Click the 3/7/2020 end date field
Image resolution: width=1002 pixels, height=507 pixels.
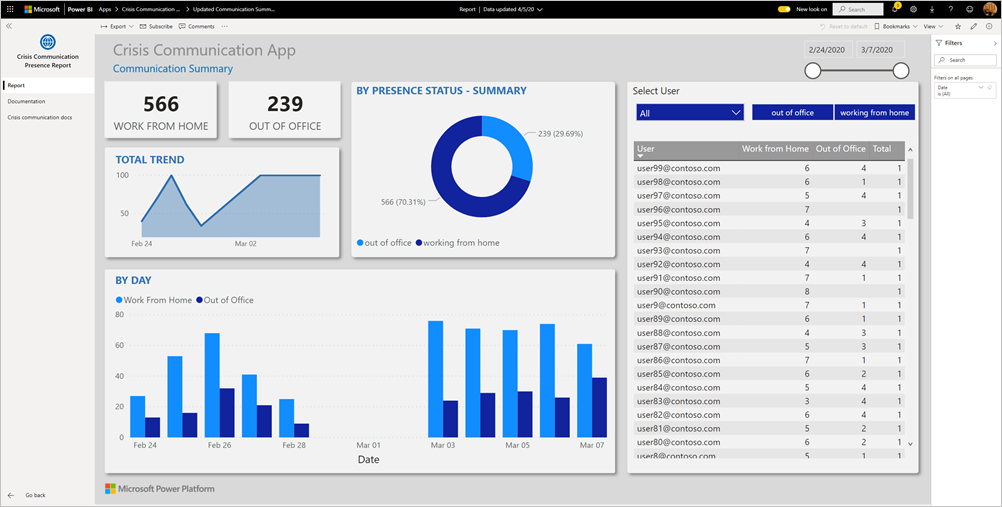point(881,50)
